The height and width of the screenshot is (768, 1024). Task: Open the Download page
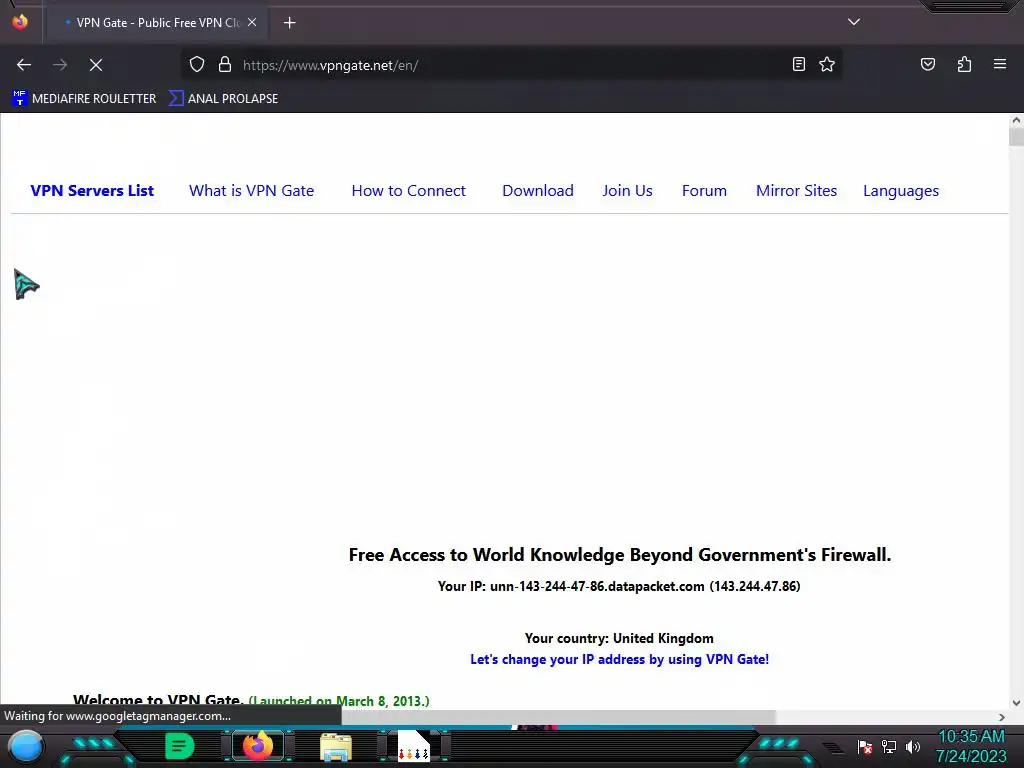click(537, 191)
